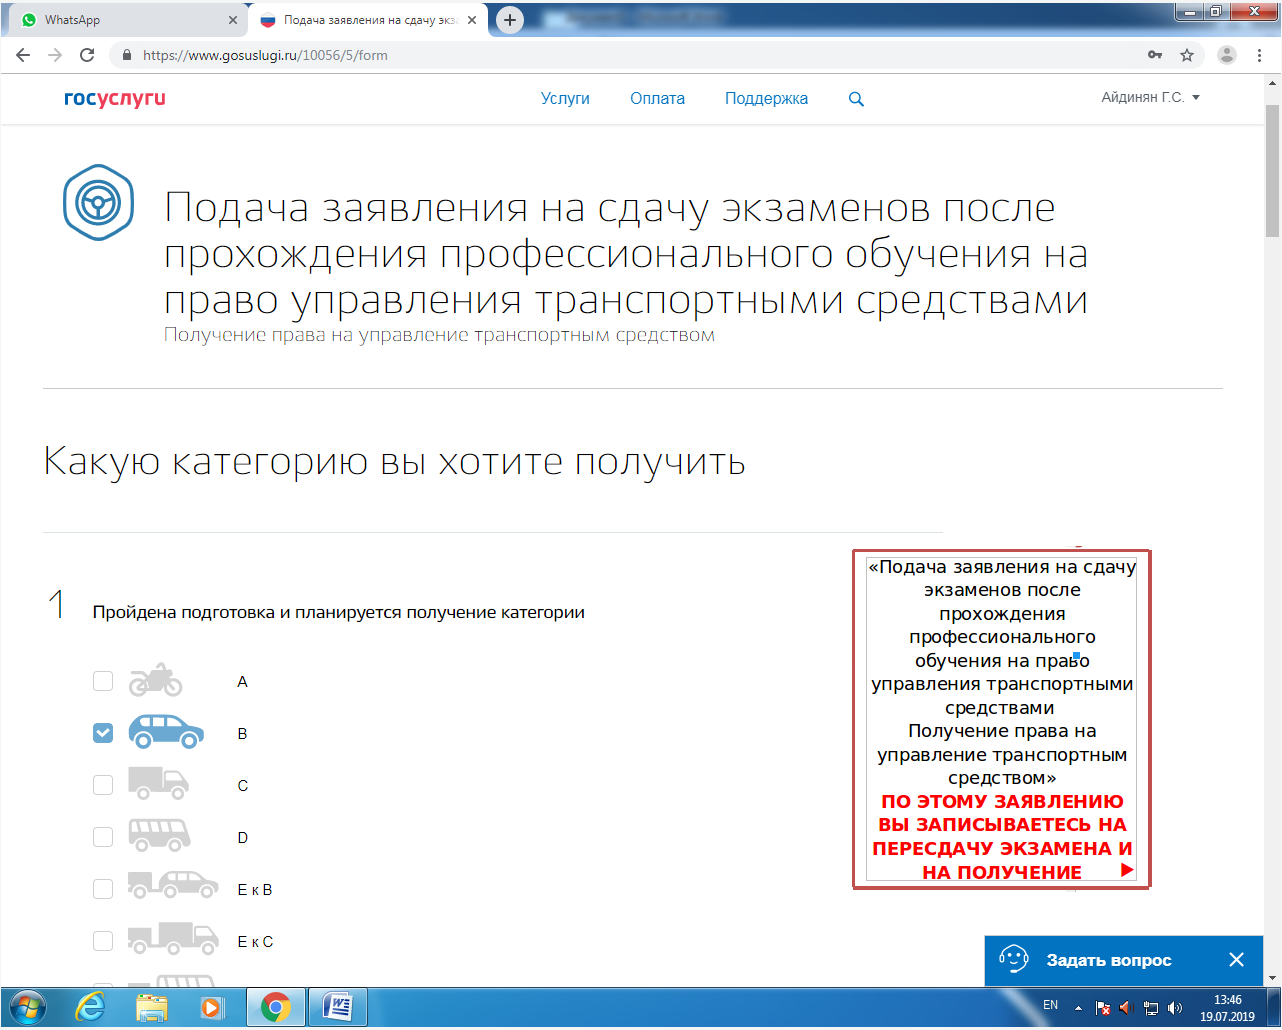This screenshot has width=1282, height=1030.
Task: Click the steering wheel service icon
Action: point(98,203)
